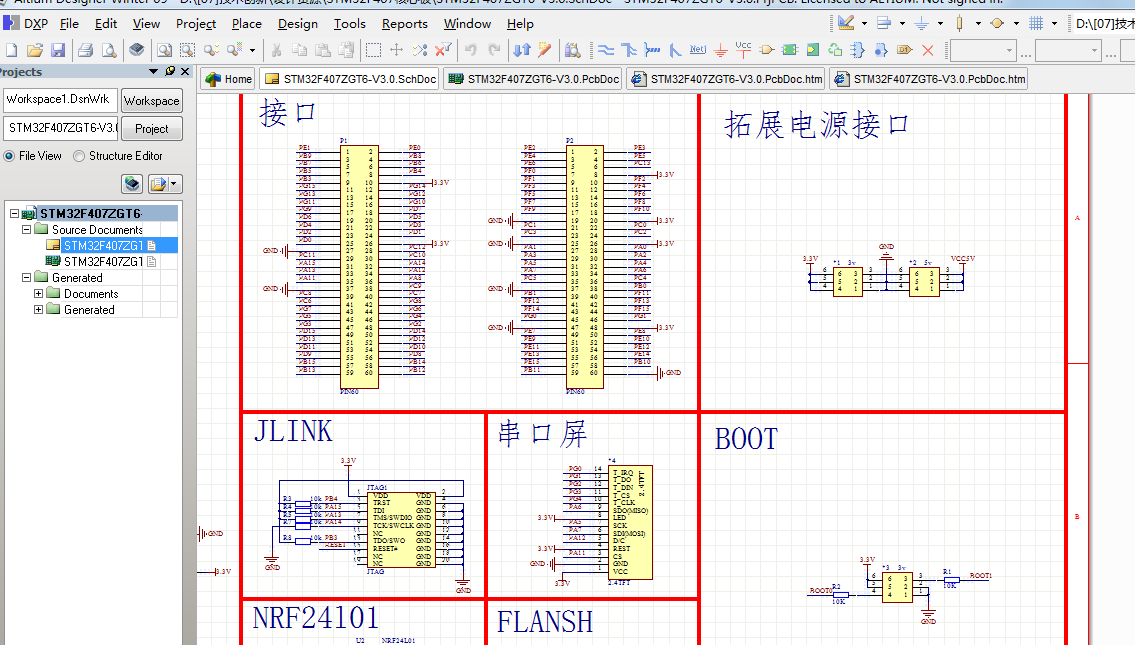This screenshot has width=1135, height=645.
Task: Open the Window menu
Action: (467, 24)
